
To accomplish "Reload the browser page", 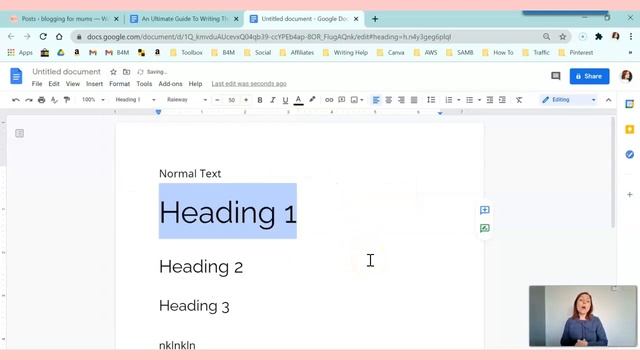I will click(43, 36).
